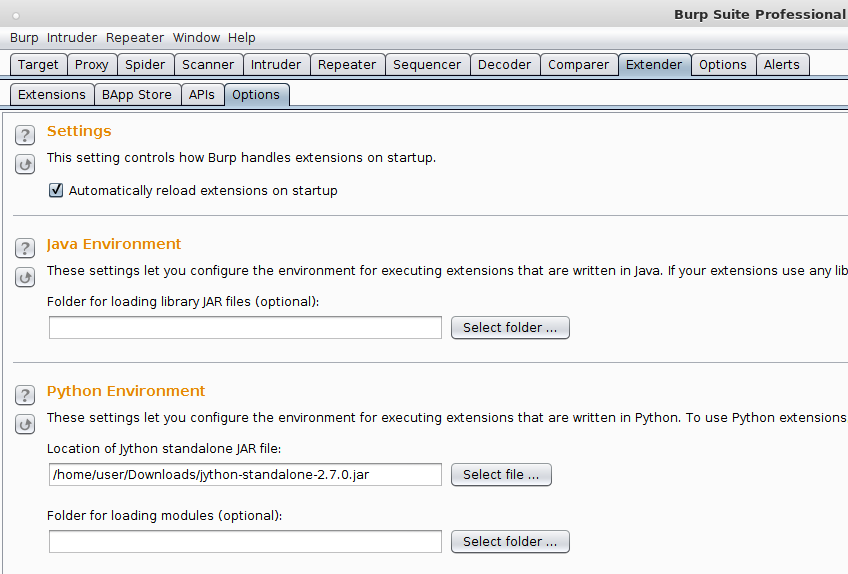This screenshot has height=574, width=848.
Task: Focus the Java library JAR folder field
Action: click(246, 328)
